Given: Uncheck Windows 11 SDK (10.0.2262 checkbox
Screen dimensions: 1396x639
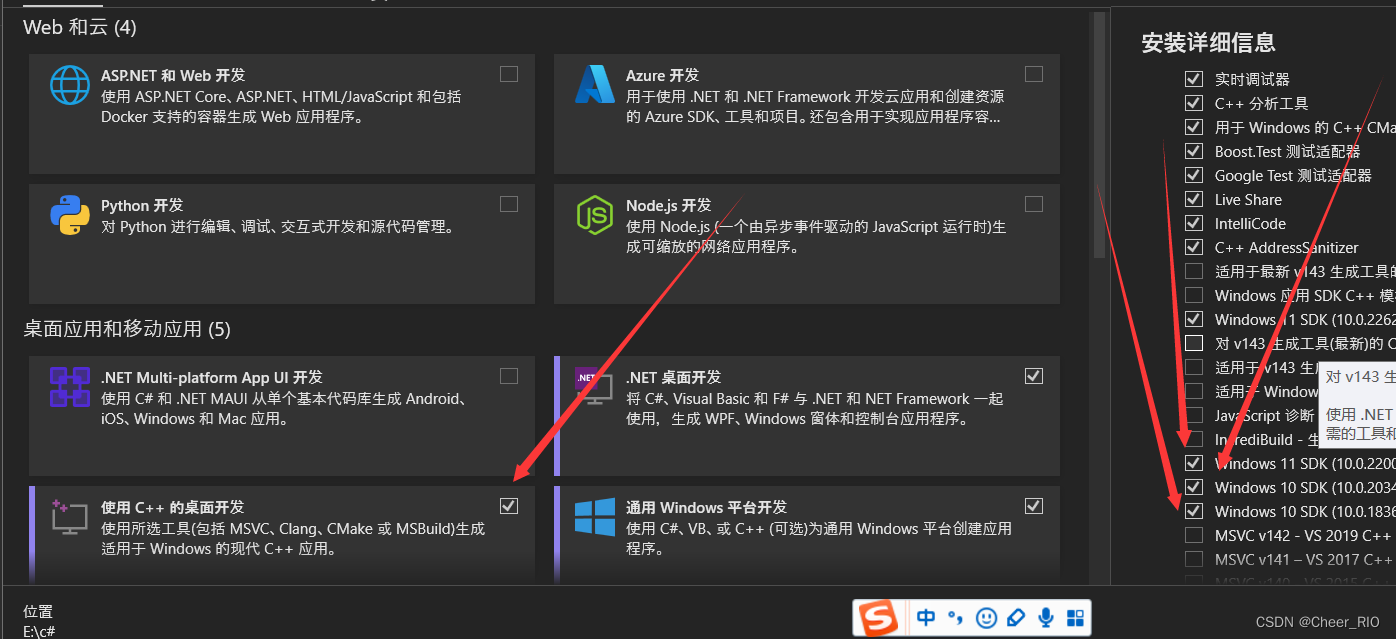Looking at the screenshot, I should [1194, 319].
